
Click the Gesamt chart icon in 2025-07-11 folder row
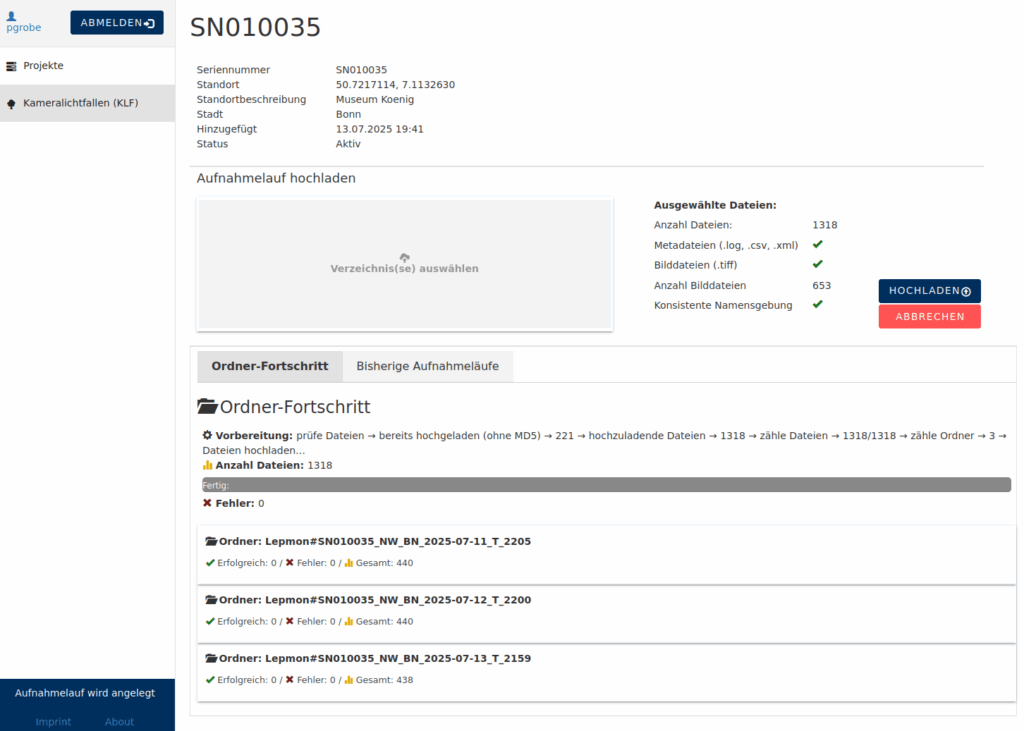(x=349, y=562)
